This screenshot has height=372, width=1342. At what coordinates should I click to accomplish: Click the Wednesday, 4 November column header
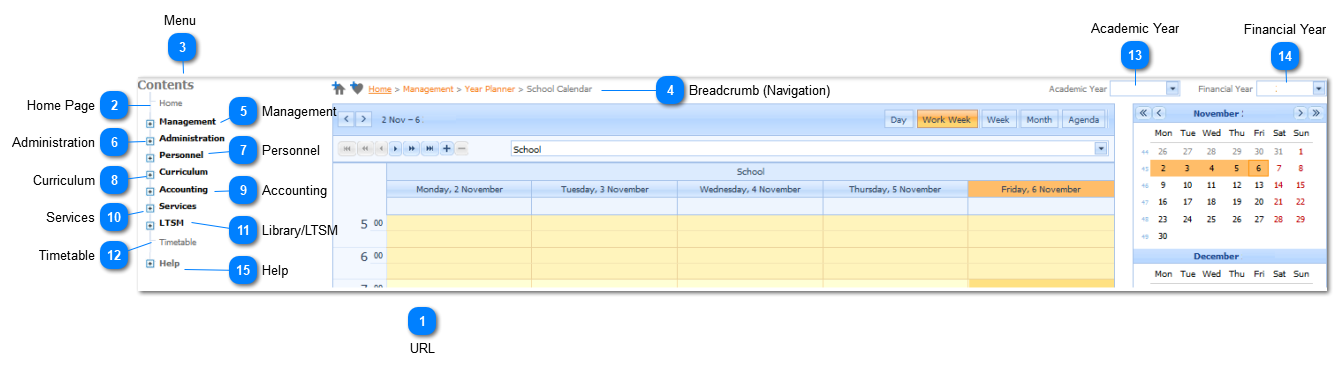click(749, 189)
